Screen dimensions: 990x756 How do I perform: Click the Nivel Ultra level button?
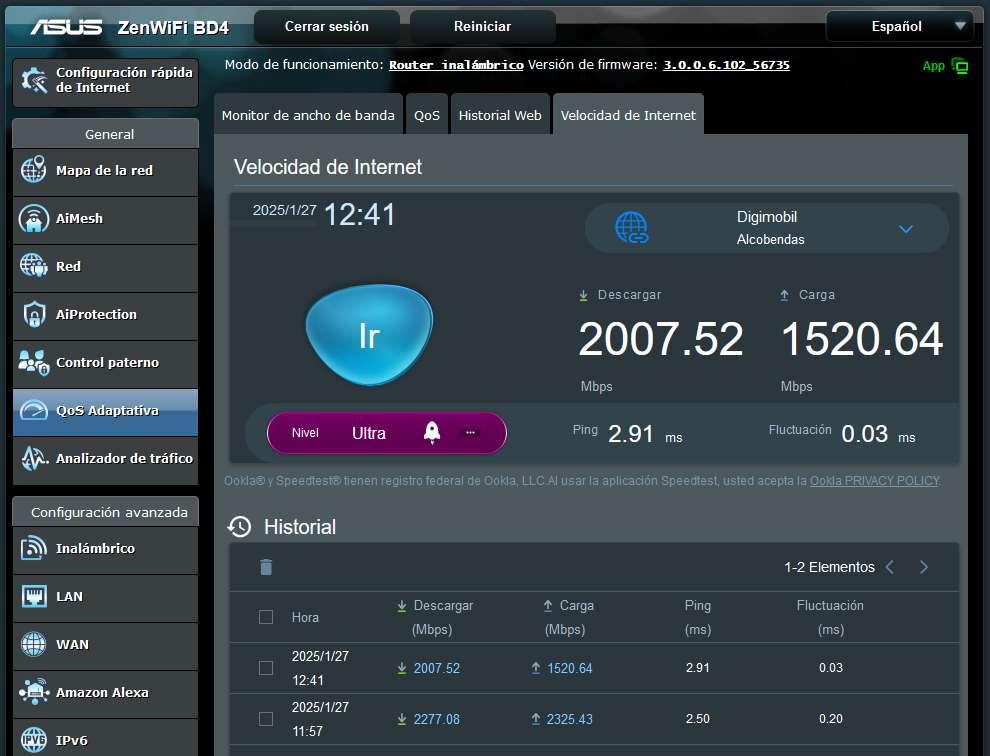pos(386,433)
